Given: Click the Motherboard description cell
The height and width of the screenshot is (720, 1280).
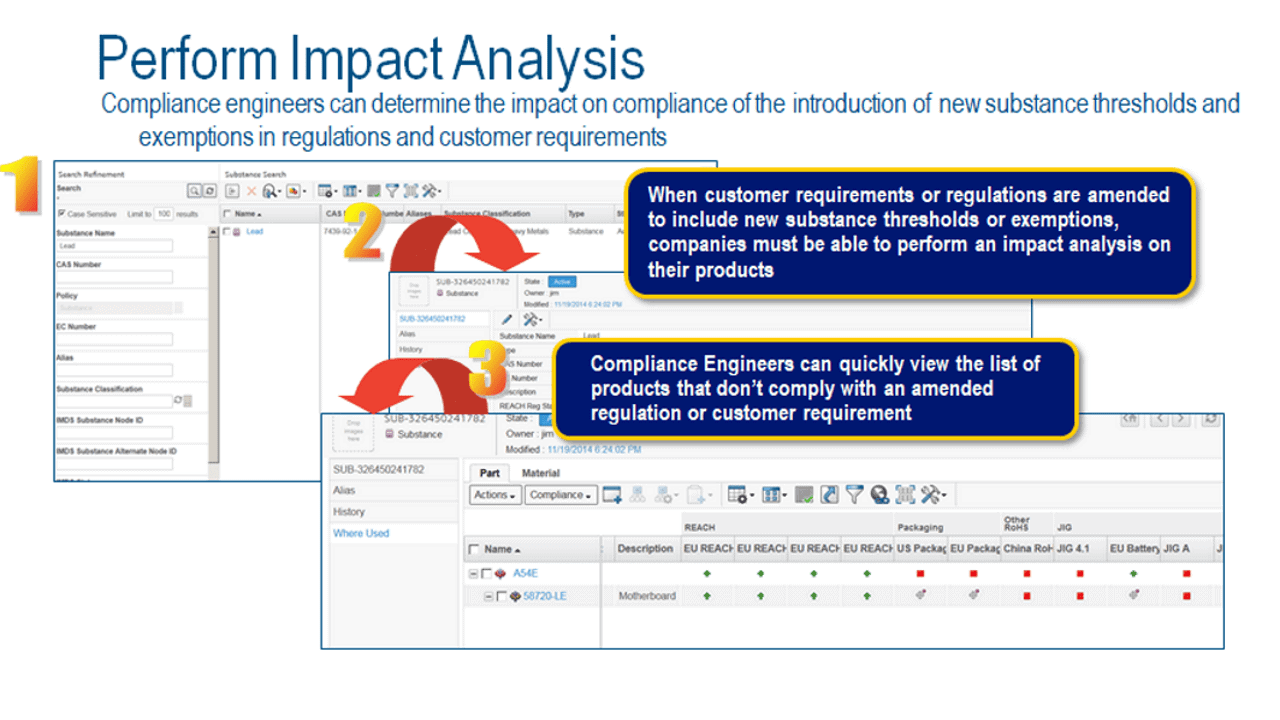Looking at the screenshot, I should [x=647, y=597].
